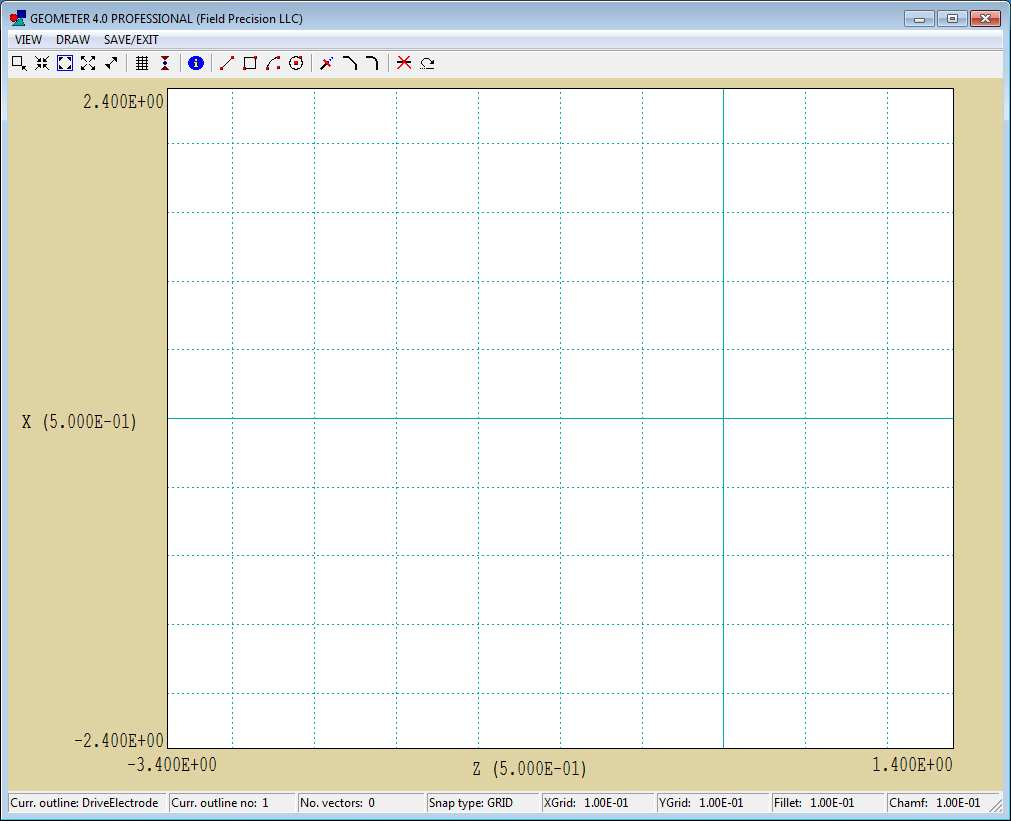Screen dimensions: 1011x821
Task: Click the zoom-in magnifier tool
Action: click(16, 63)
